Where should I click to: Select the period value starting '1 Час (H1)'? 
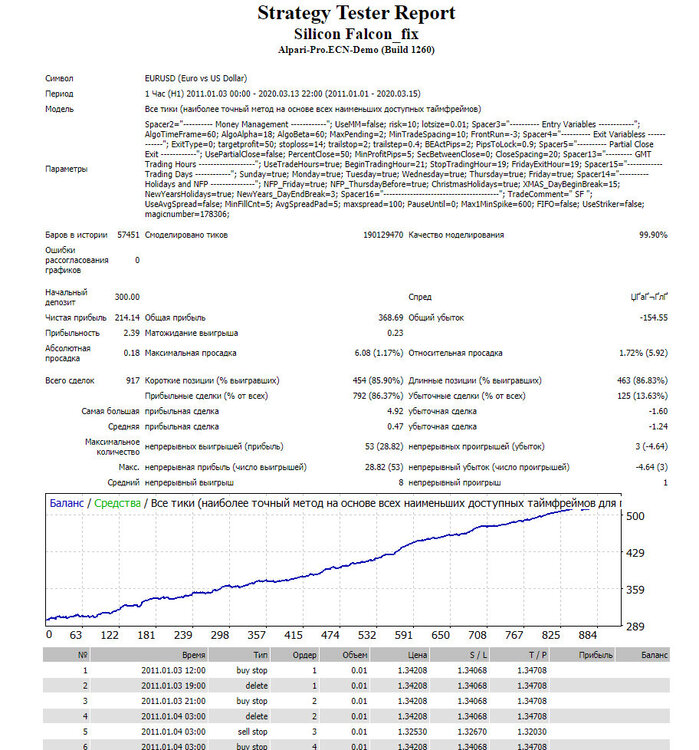click(282, 94)
